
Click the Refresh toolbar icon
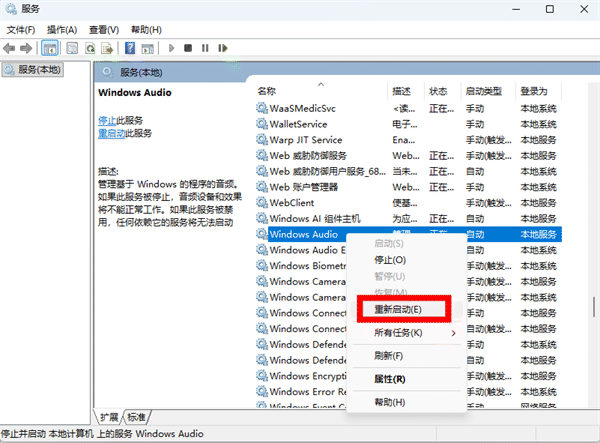(x=90, y=48)
